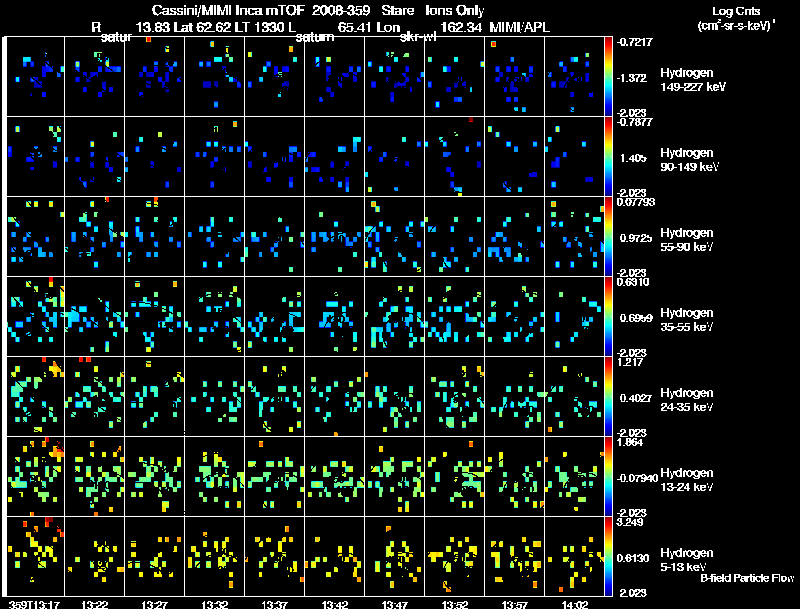
Task: Click the '1.217' color scale value
Action: pos(630,362)
